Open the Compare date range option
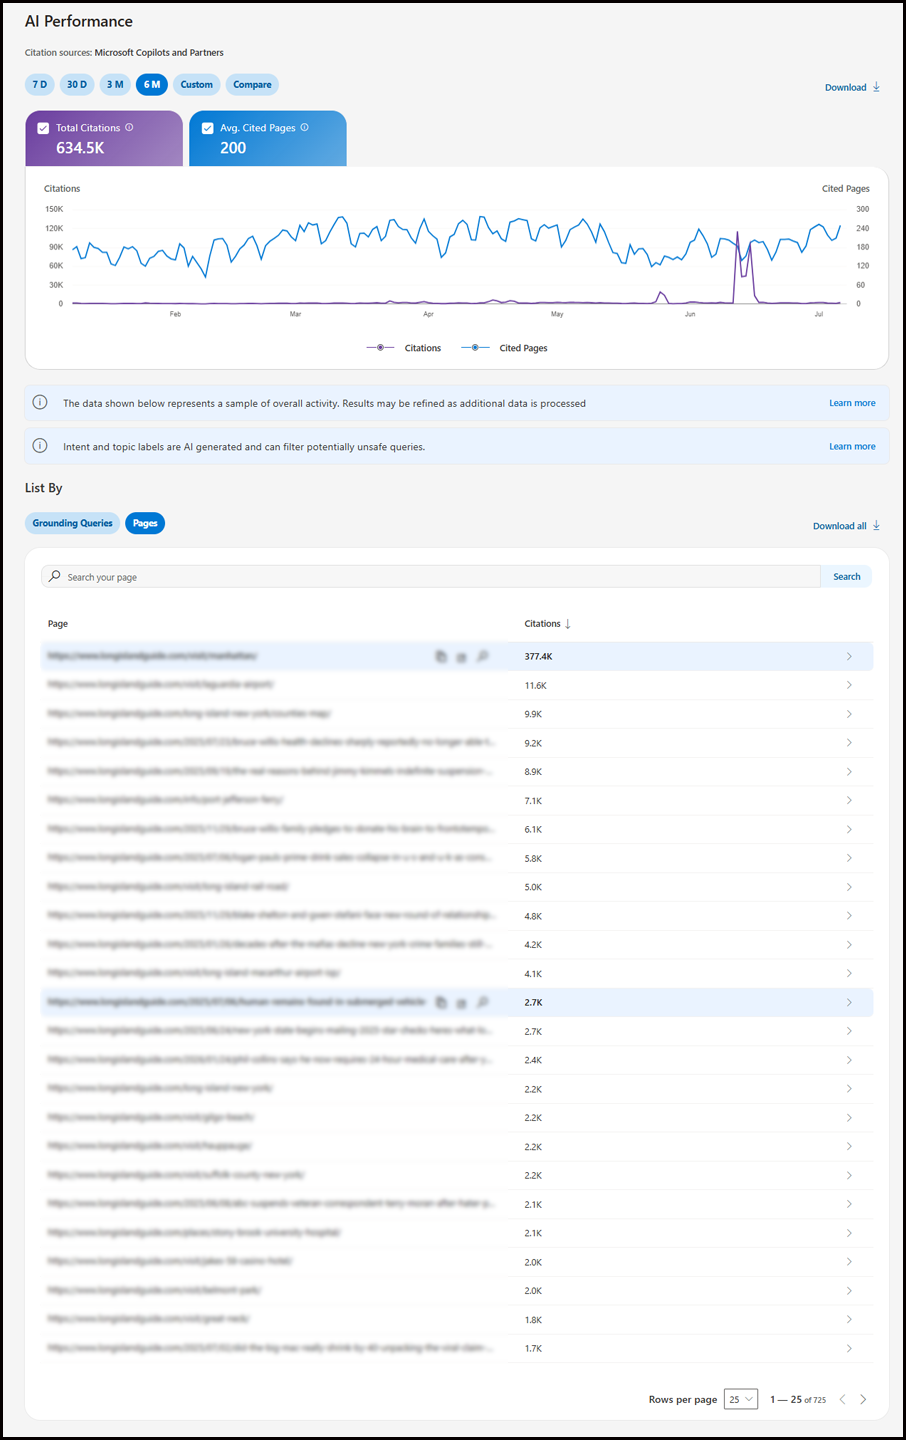Image resolution: width=906 pixels, height=1440 pixels. 252,84
